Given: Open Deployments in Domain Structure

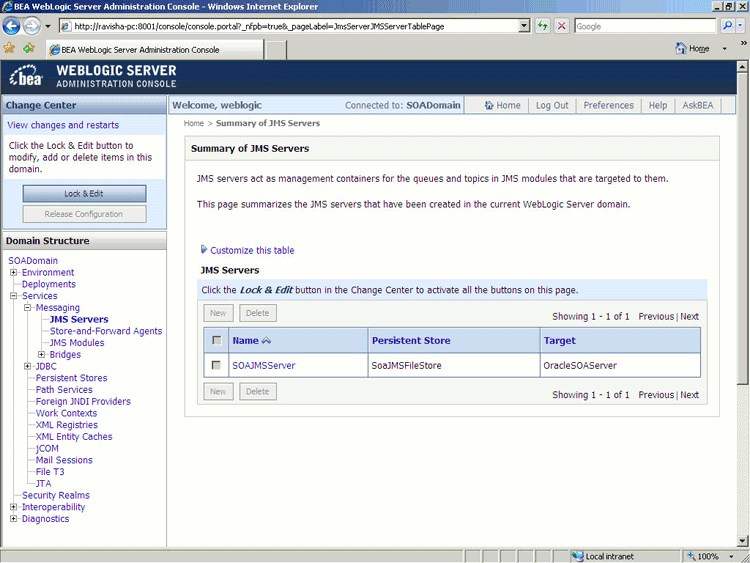Looking at the screenshot, I should [x=49, y=284].
